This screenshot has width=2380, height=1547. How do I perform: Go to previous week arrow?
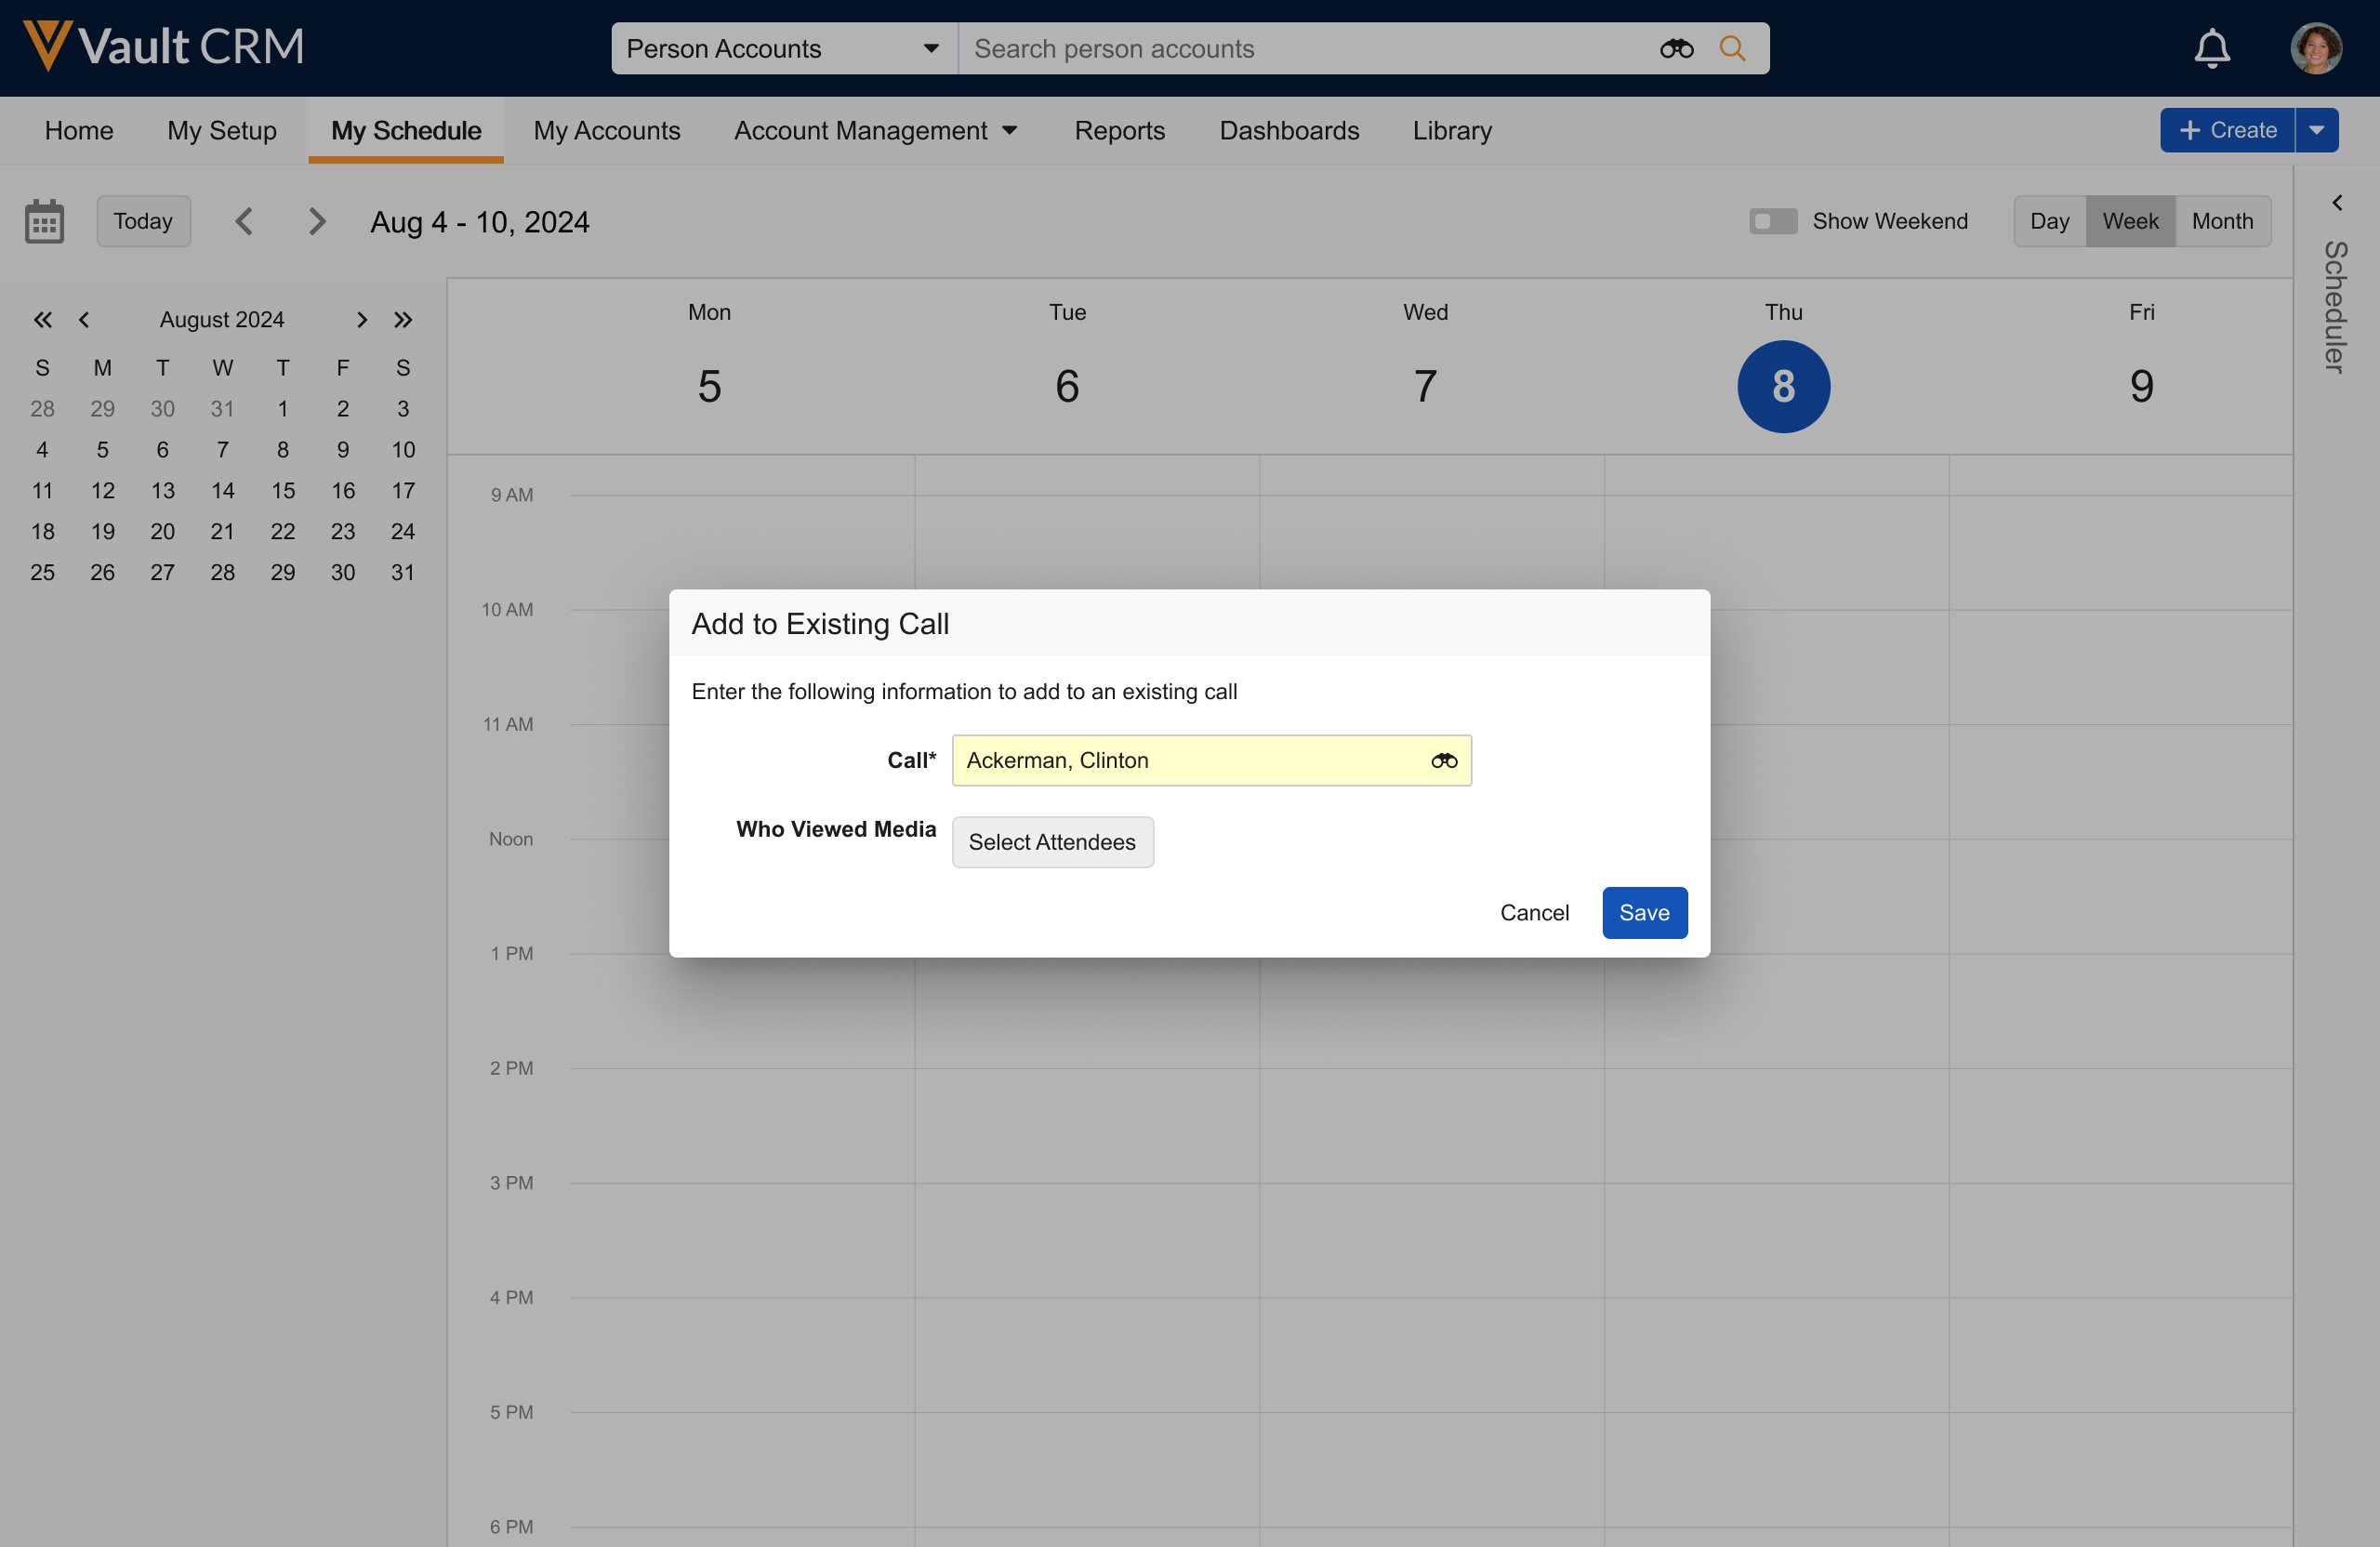(x=244, y=221)
